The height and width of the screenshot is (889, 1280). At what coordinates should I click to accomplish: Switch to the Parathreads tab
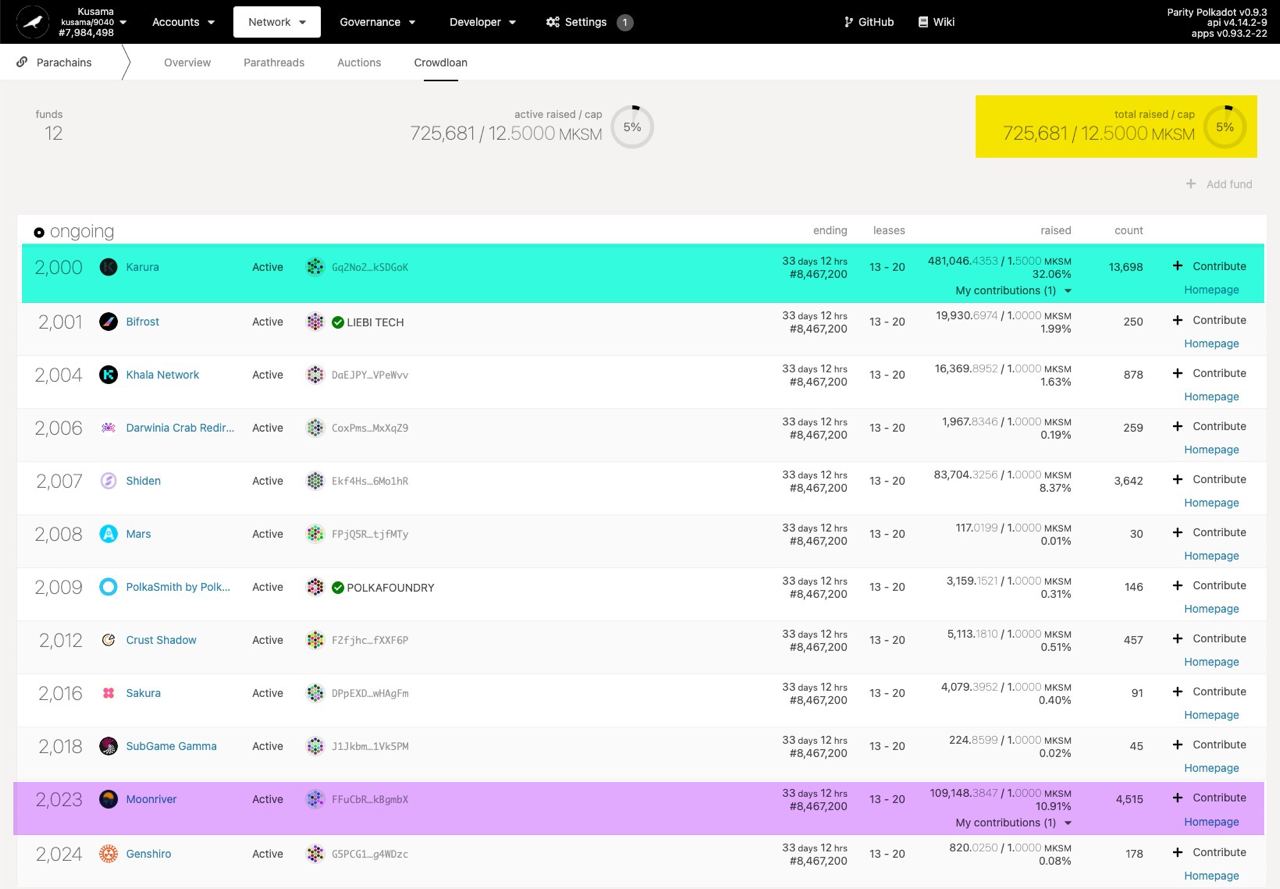tap(274, 62)
